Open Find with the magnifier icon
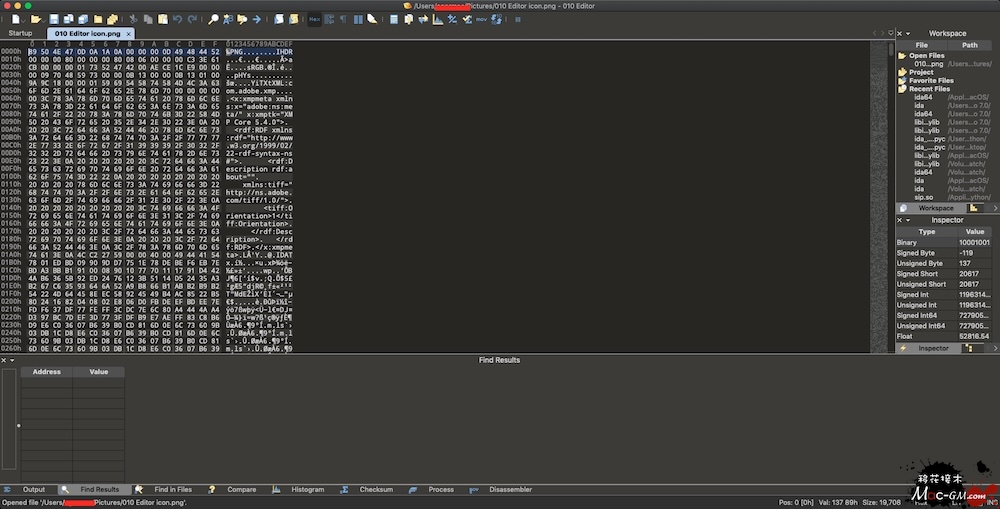 point(213,19)
